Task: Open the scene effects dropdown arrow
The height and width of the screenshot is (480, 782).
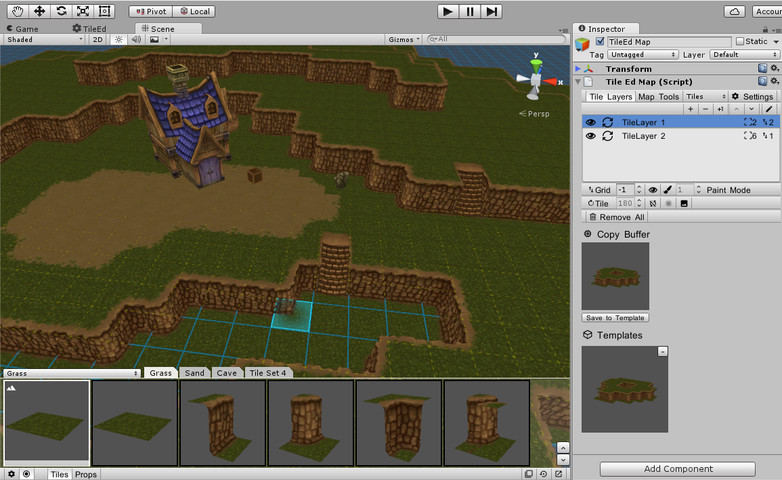Action: coord(166,39)
